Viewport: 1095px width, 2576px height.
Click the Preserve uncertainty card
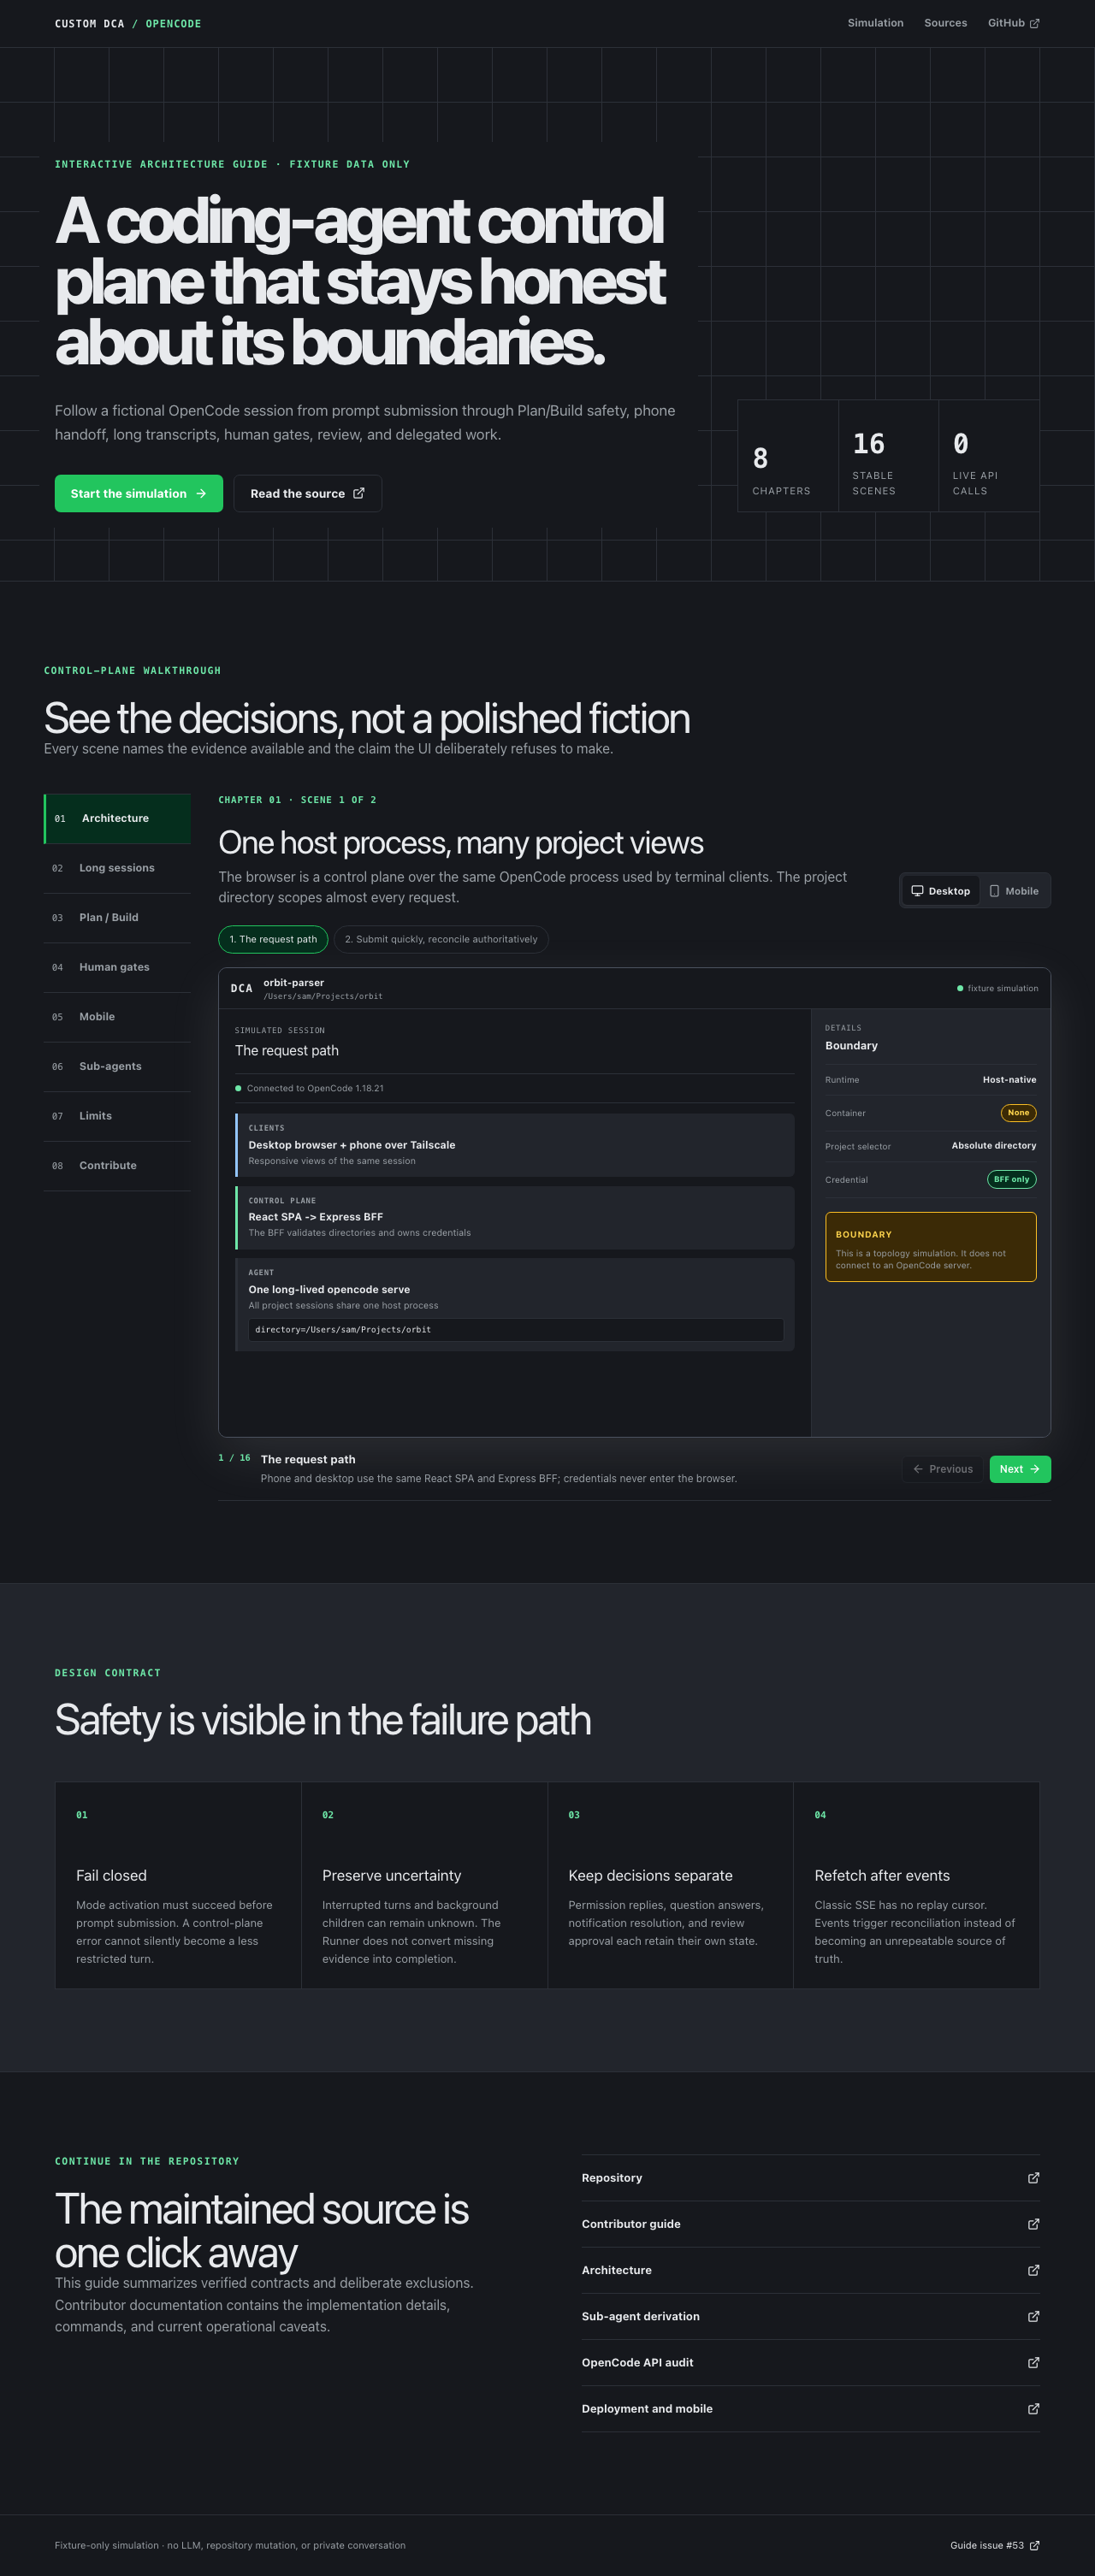click(424, 1885)
